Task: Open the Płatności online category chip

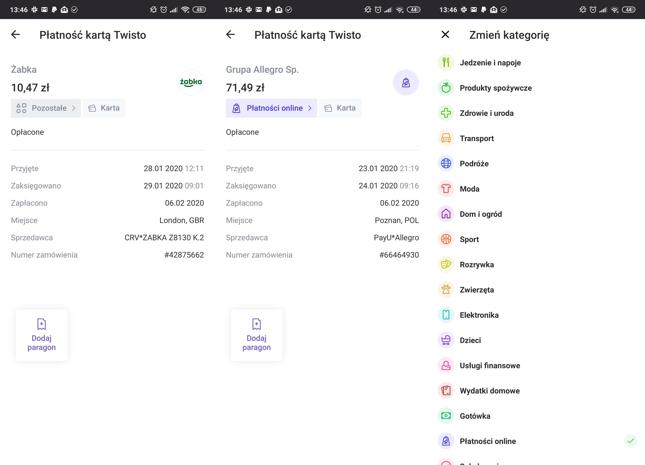Action: [x=271, y=108]
